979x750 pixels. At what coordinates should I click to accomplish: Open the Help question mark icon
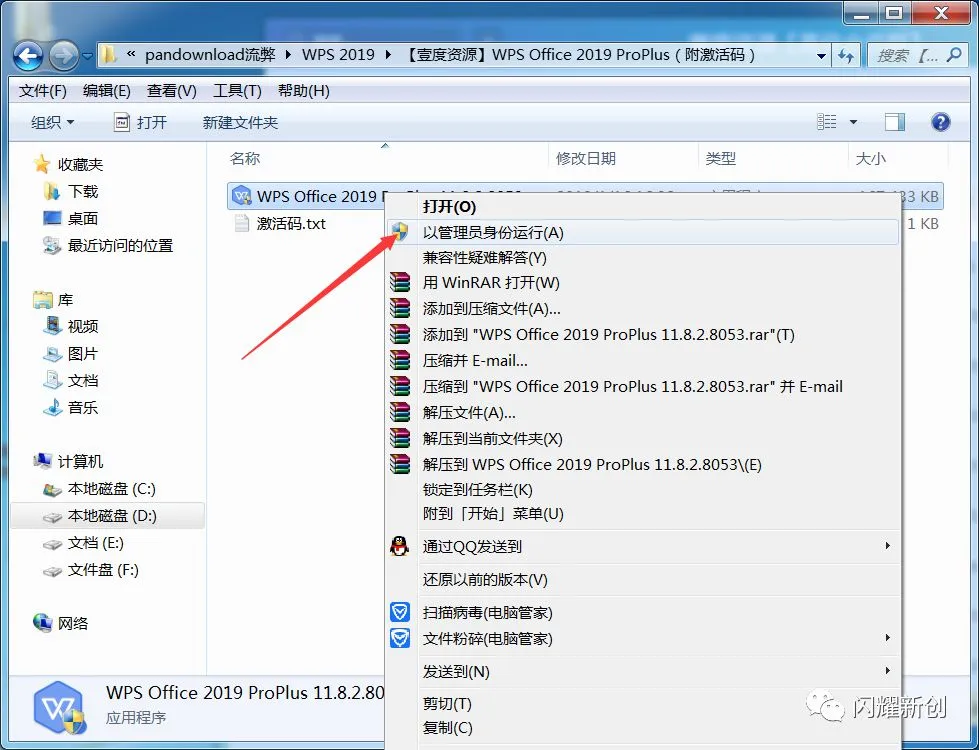coord(940,122)
